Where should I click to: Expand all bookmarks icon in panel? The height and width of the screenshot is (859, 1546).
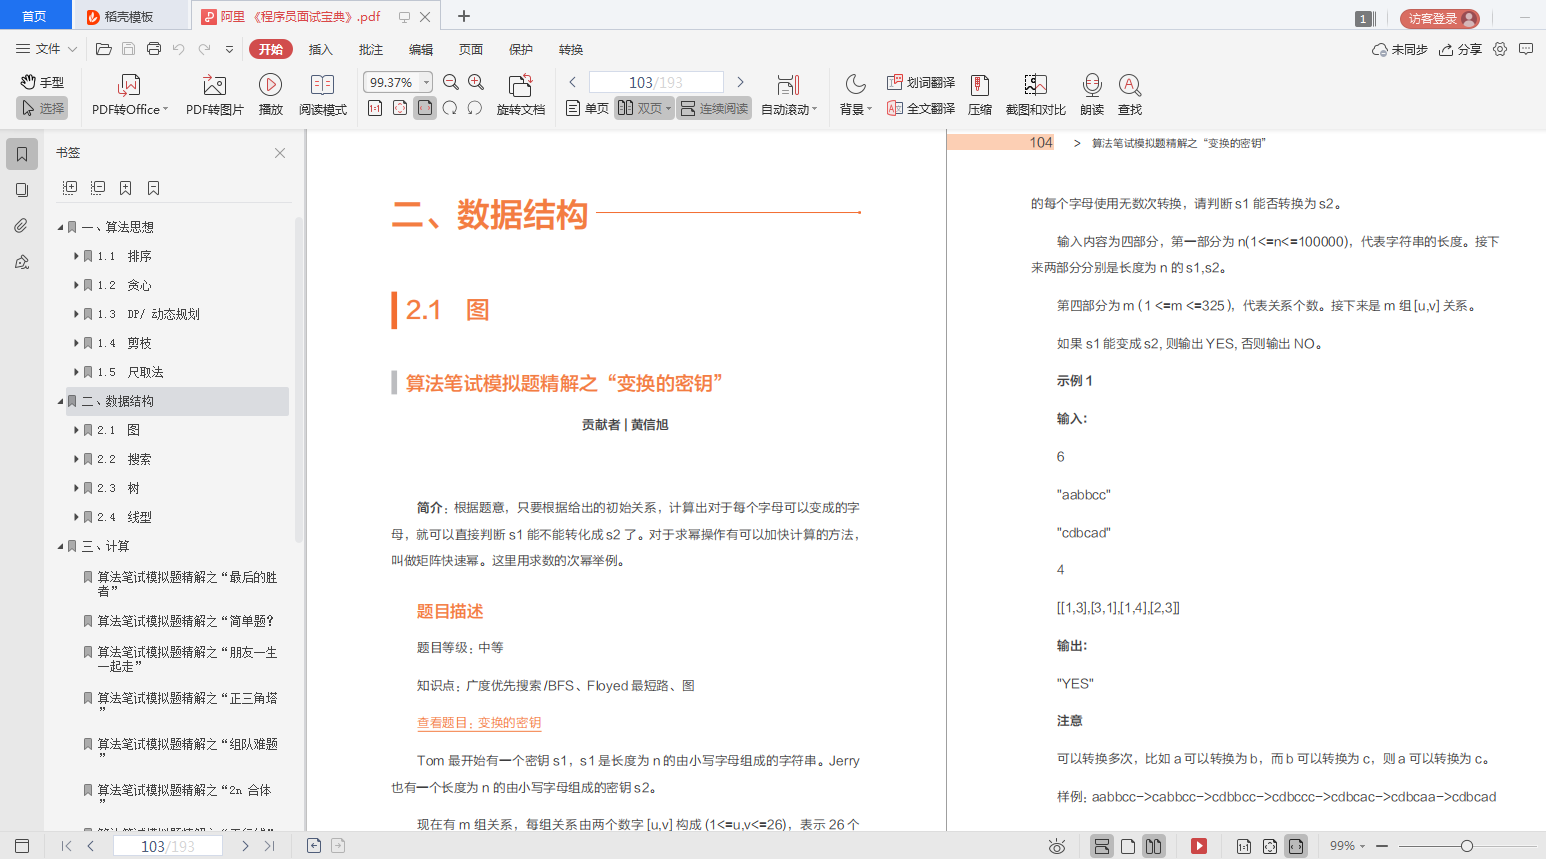(70, 188)
